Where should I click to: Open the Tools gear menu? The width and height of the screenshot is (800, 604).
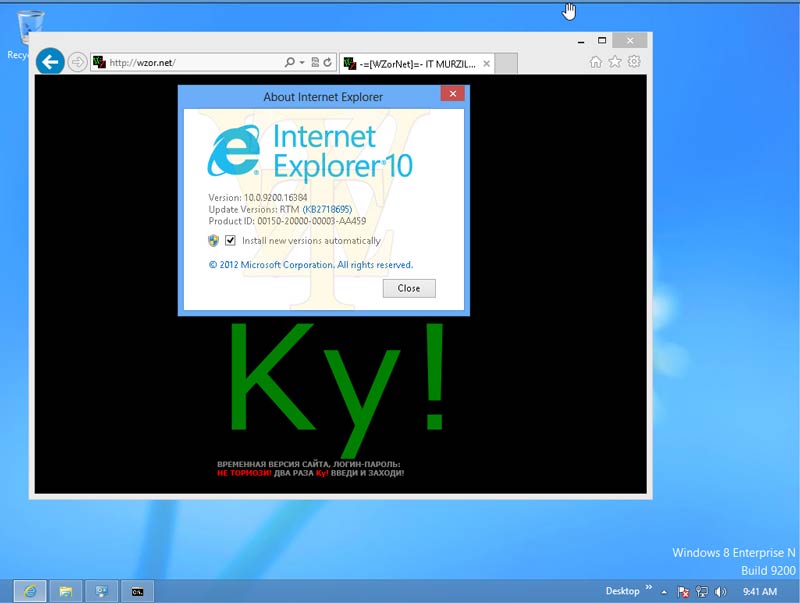(x=634, y=62)
